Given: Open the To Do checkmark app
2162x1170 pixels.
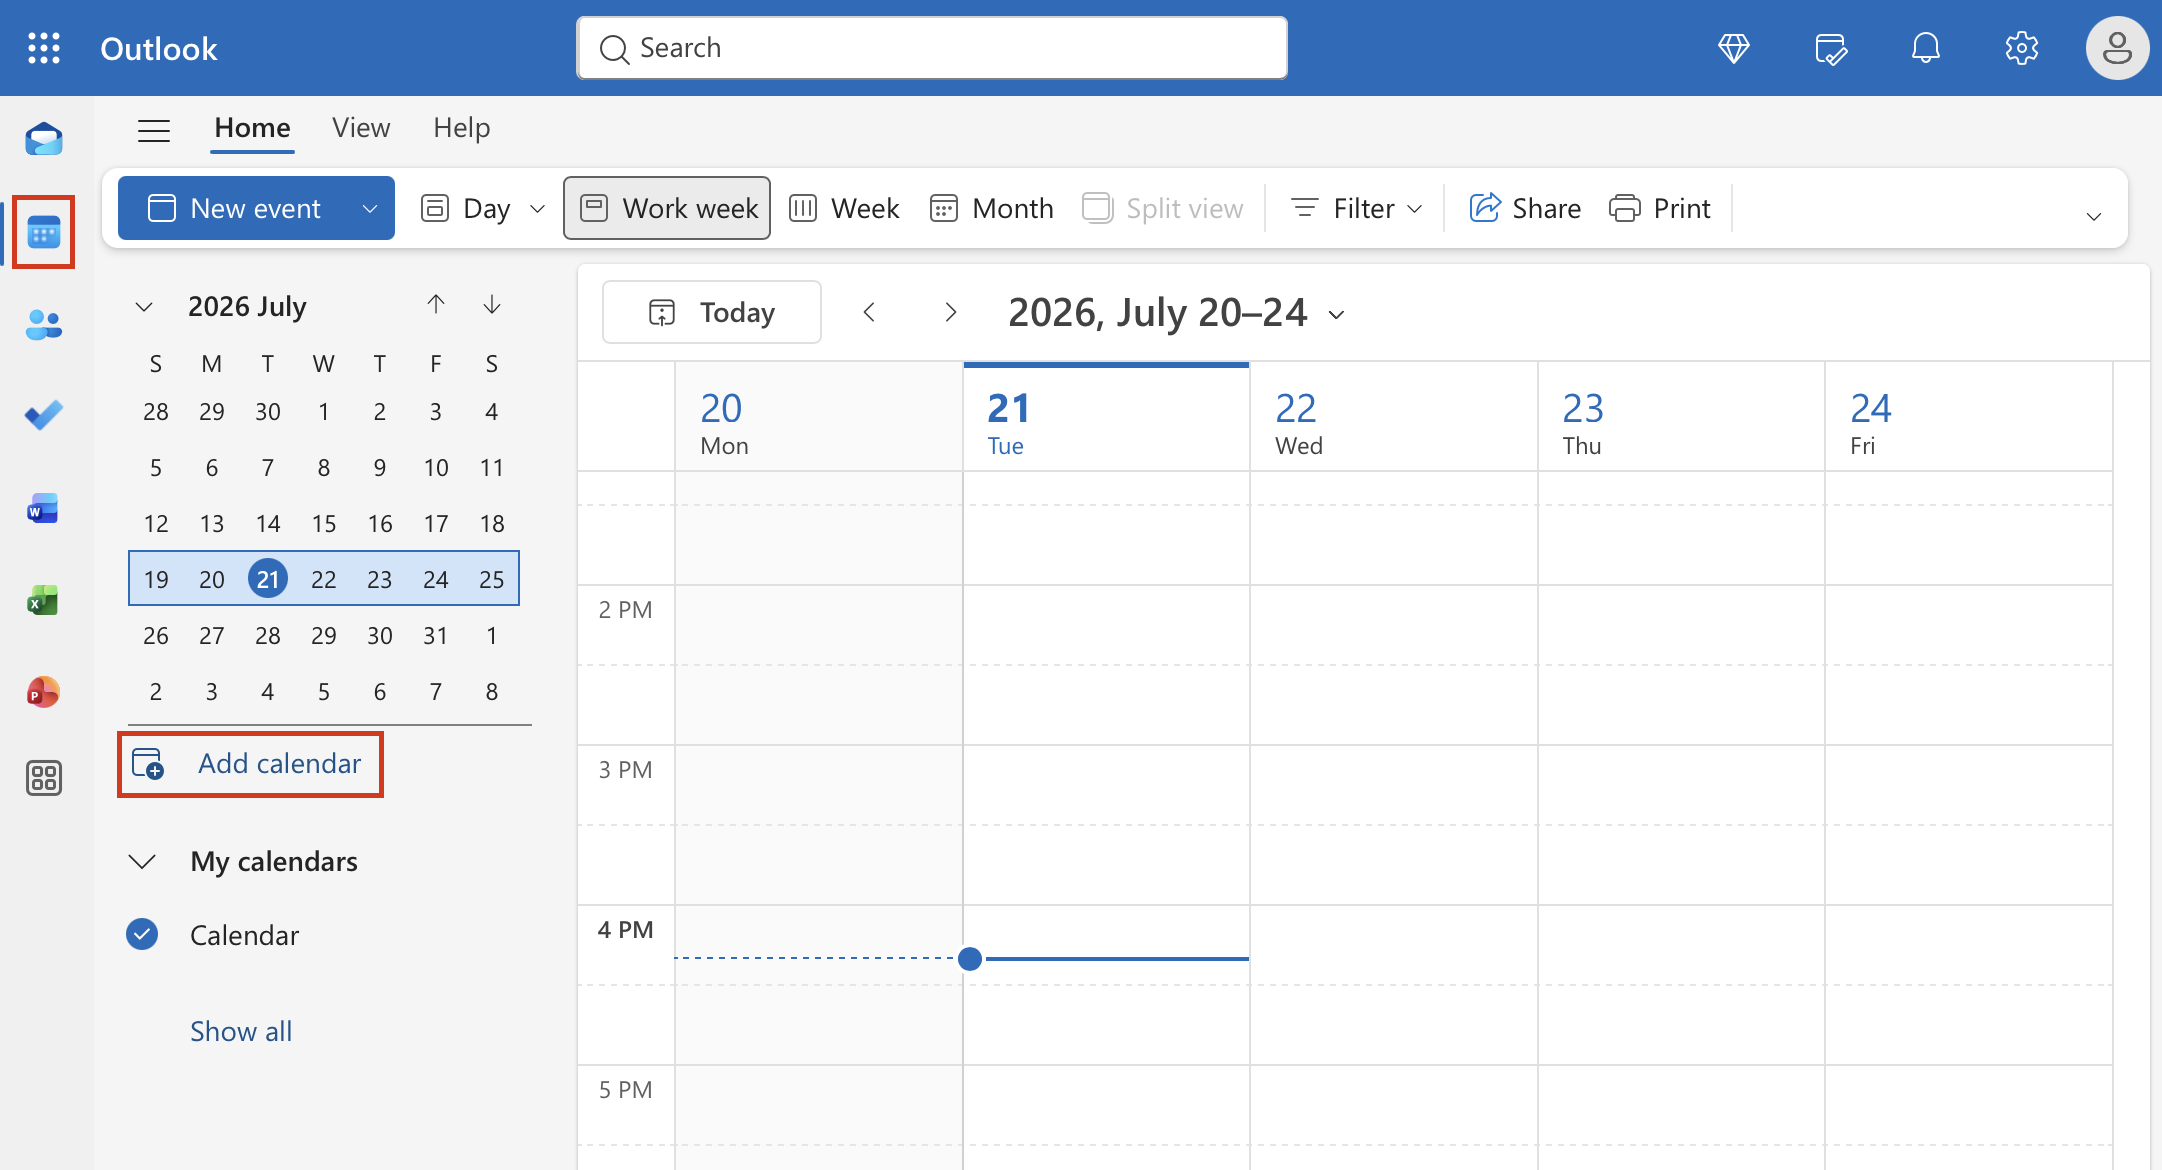Looking at the screenshot, I should click(x=44, y=415).
